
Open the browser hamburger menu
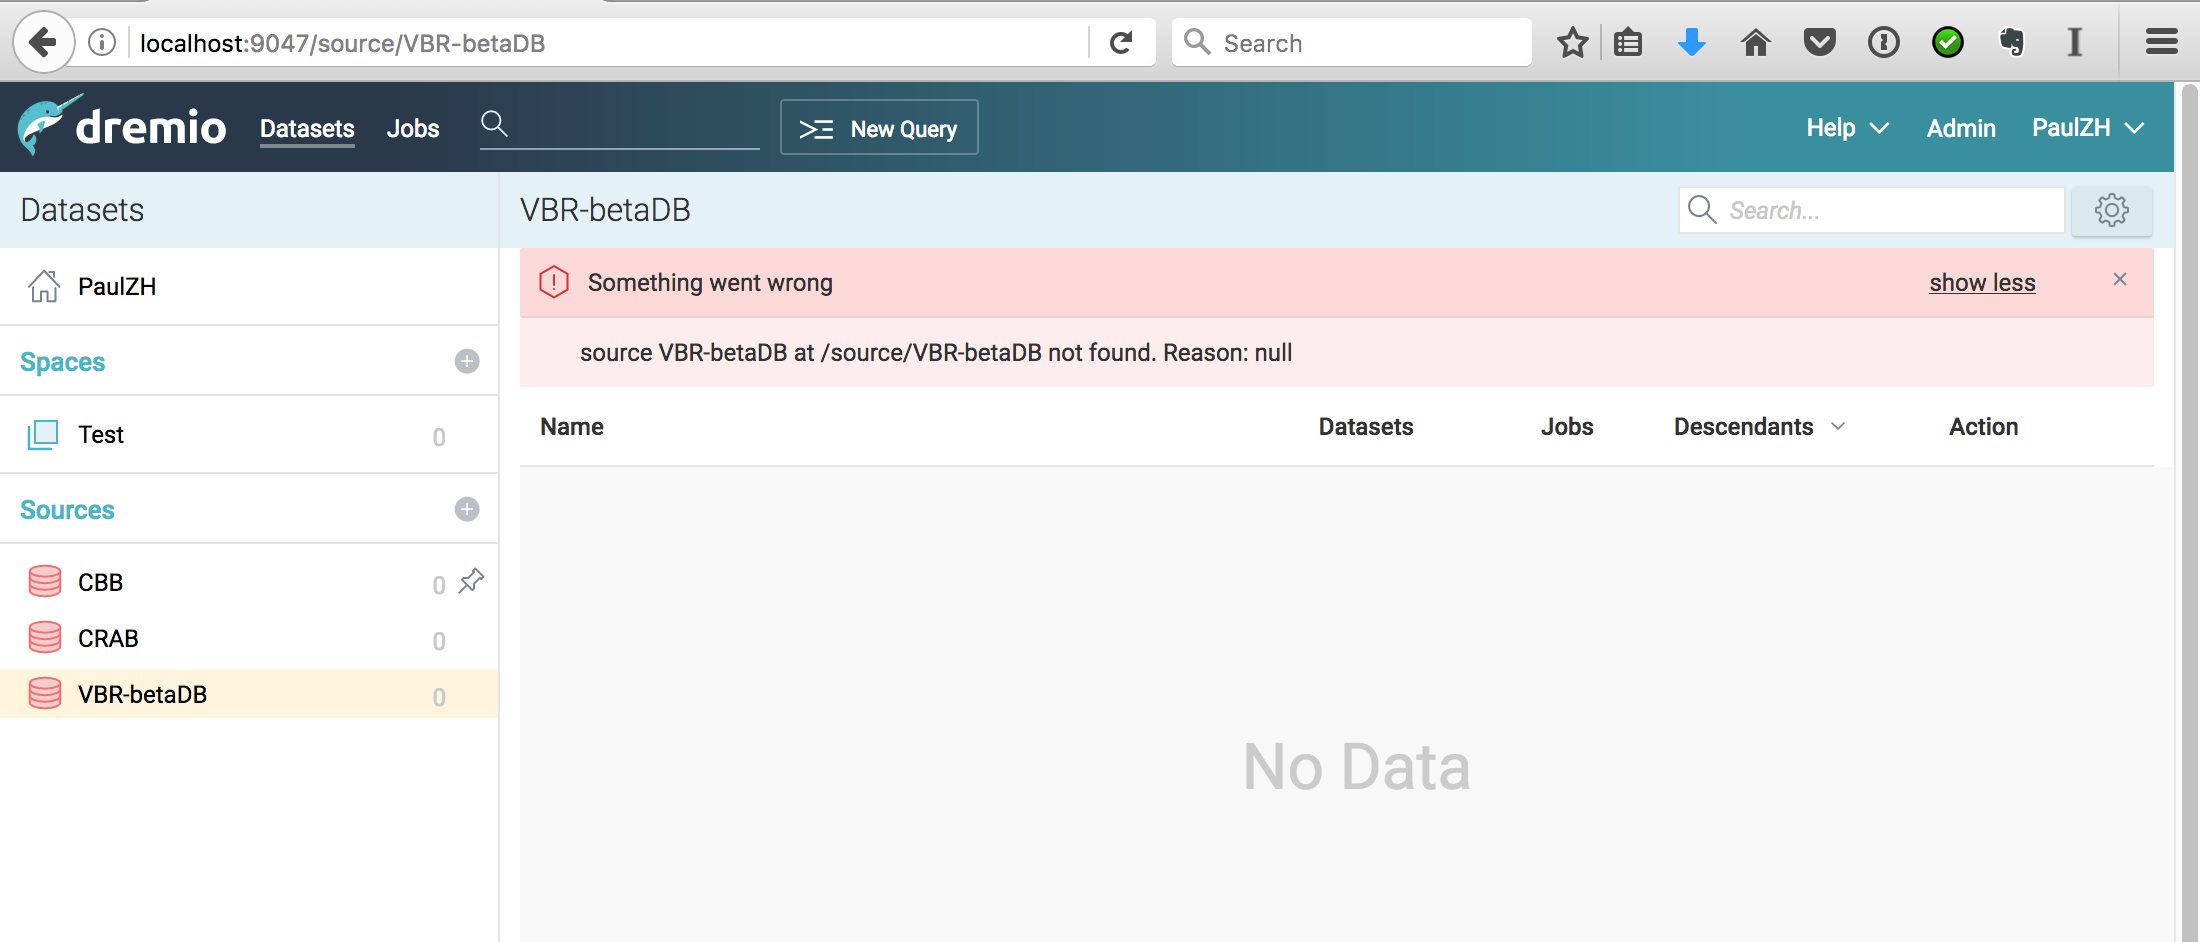pos(2162,42)
